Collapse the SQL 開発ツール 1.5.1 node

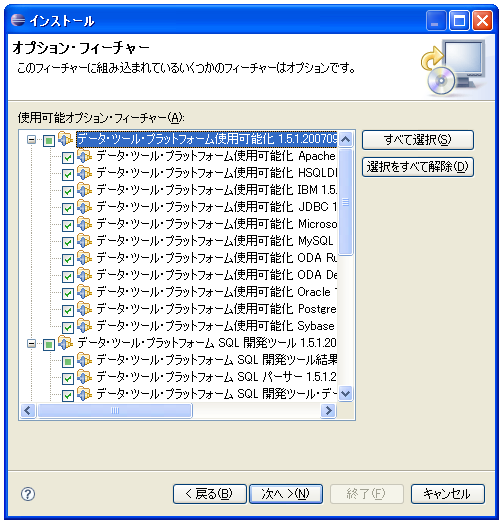32,343
